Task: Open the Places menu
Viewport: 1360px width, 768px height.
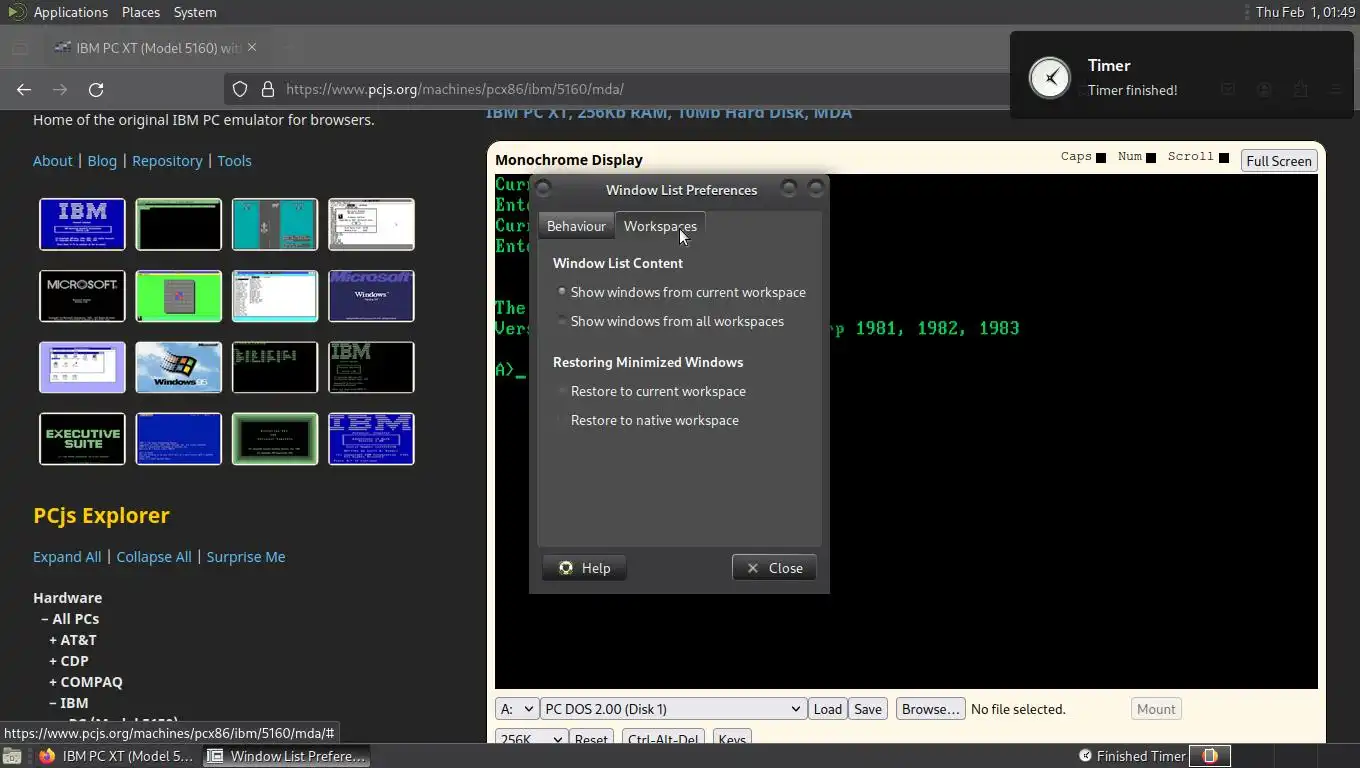Action: coord(141,12)
